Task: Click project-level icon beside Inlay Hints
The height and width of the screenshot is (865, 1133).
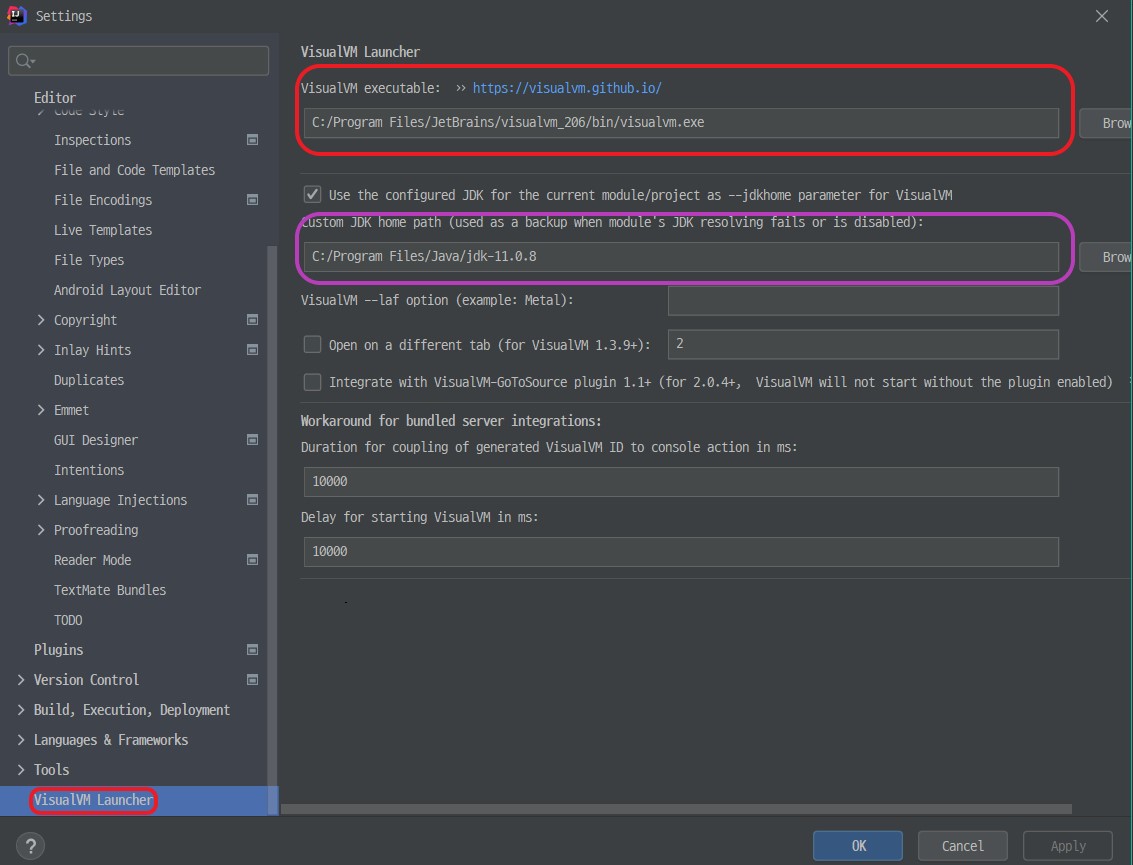Action: click(x=252, y=350)
